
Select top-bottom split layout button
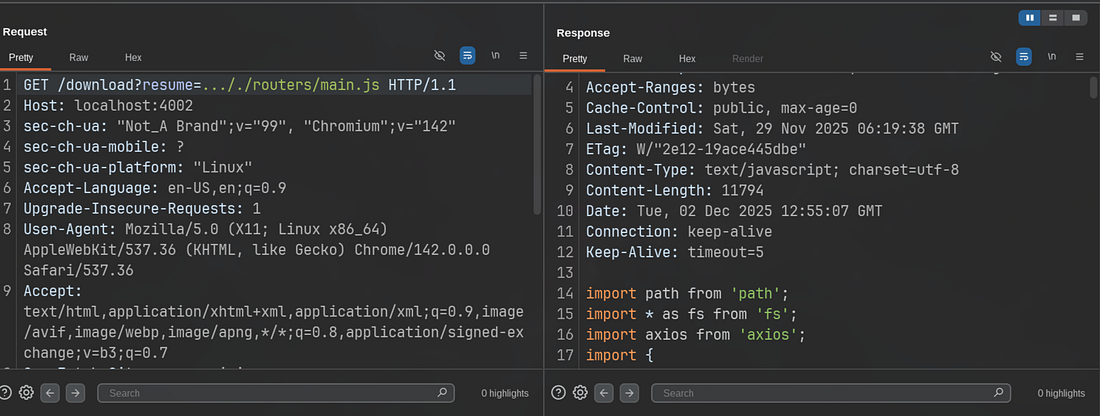(x=1052, y=18)
